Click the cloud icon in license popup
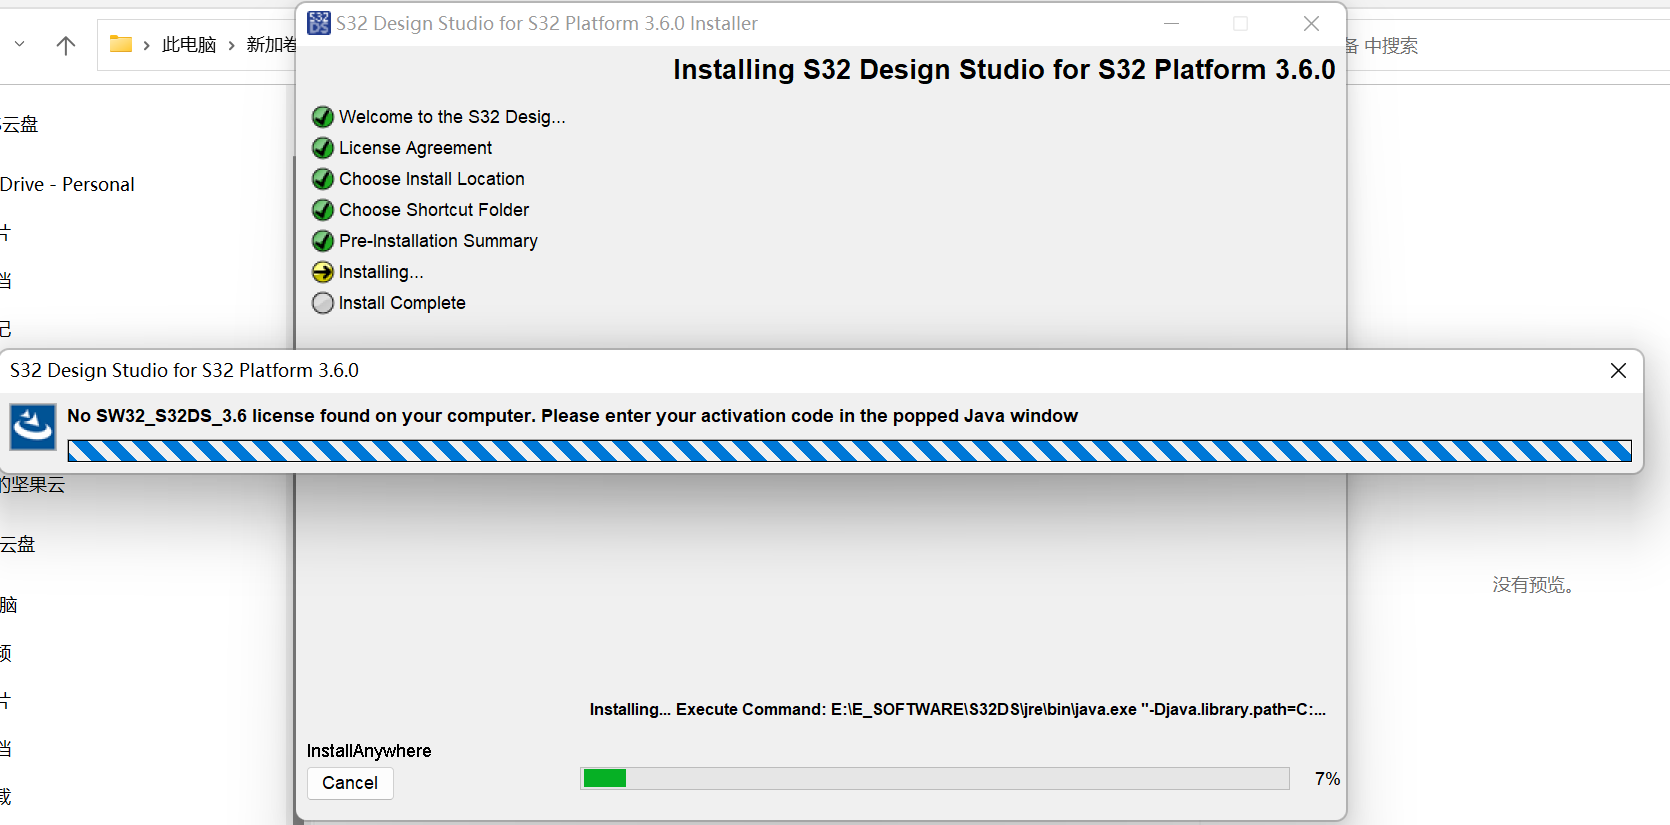1670x825 pixels. 33,427
